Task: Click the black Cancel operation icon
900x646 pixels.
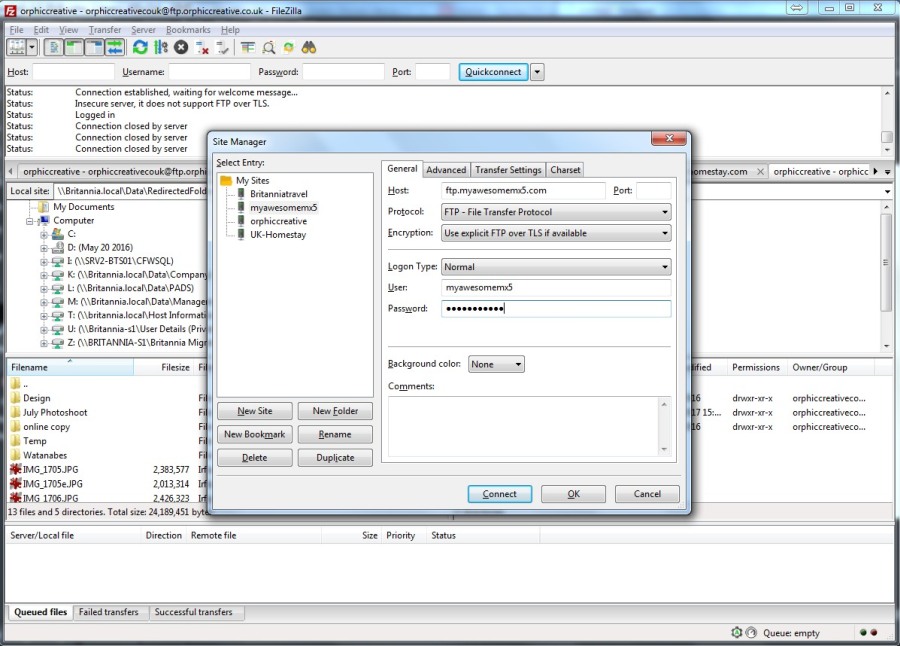Action: click(181, 48)
